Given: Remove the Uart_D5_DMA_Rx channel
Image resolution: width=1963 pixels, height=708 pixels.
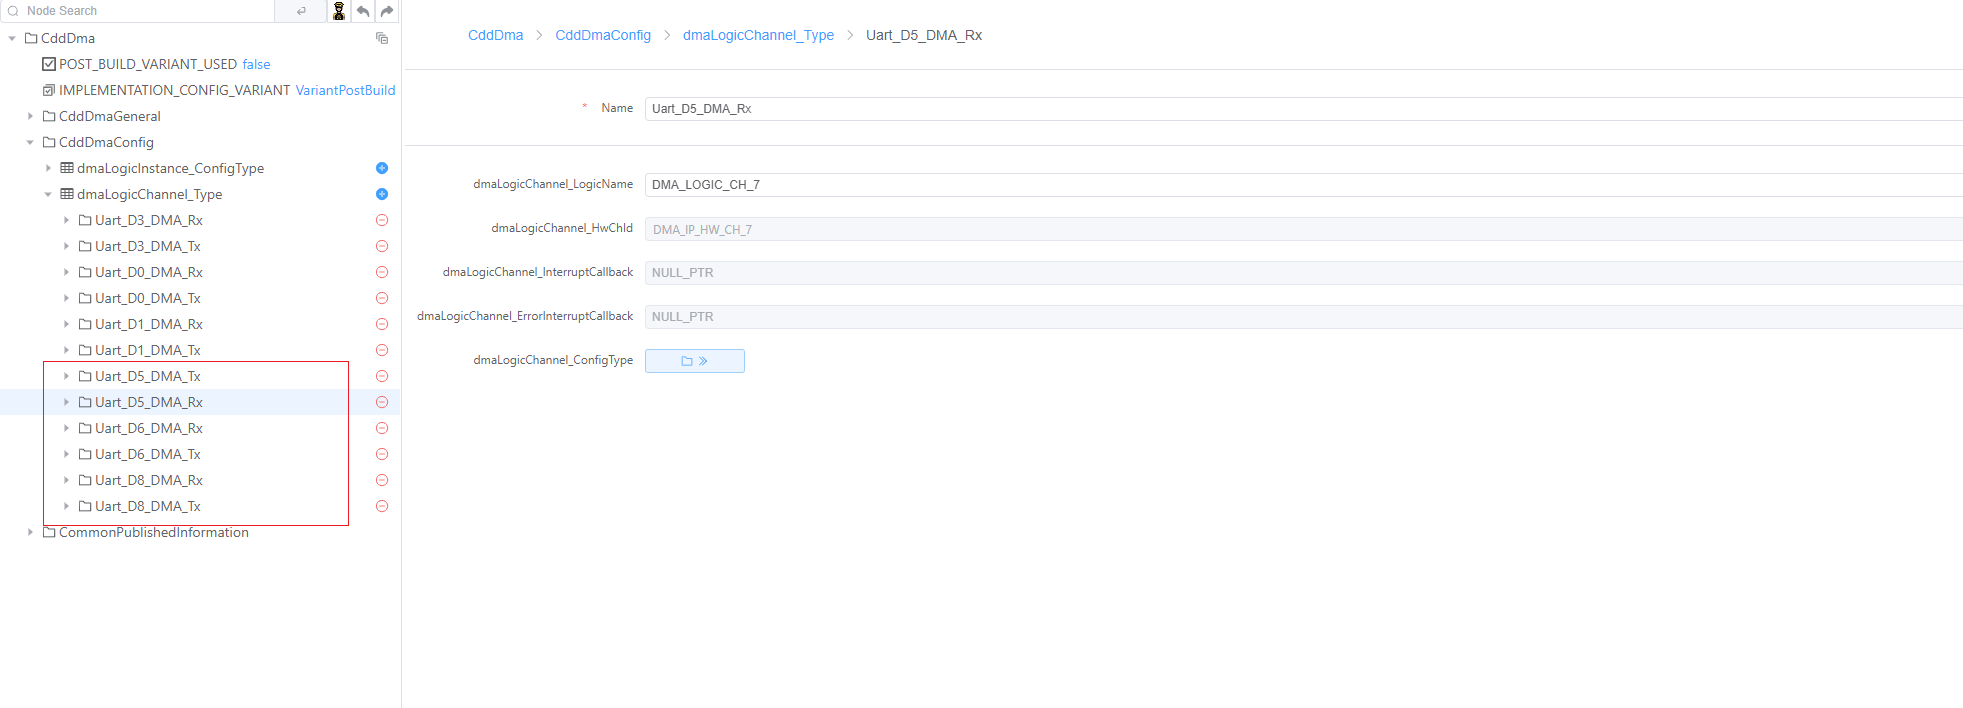Looking at the screenshot, I should click(x=381, y=402).
